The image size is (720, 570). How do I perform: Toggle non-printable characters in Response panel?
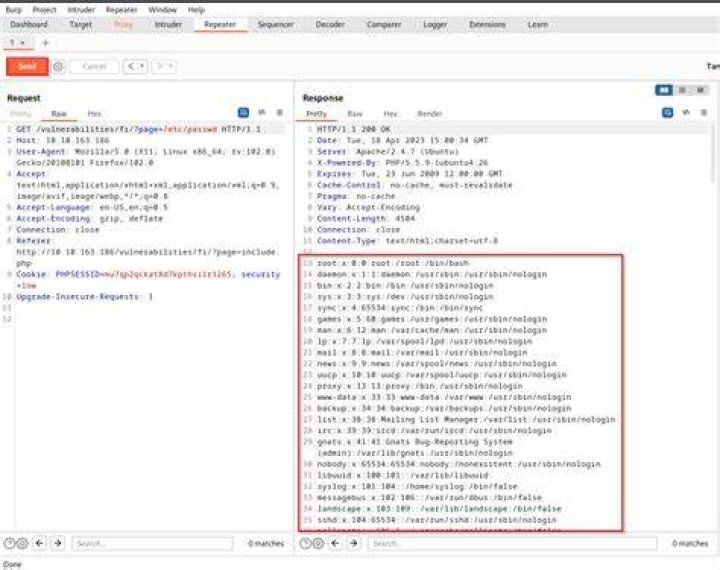click(x=686, y=113)
